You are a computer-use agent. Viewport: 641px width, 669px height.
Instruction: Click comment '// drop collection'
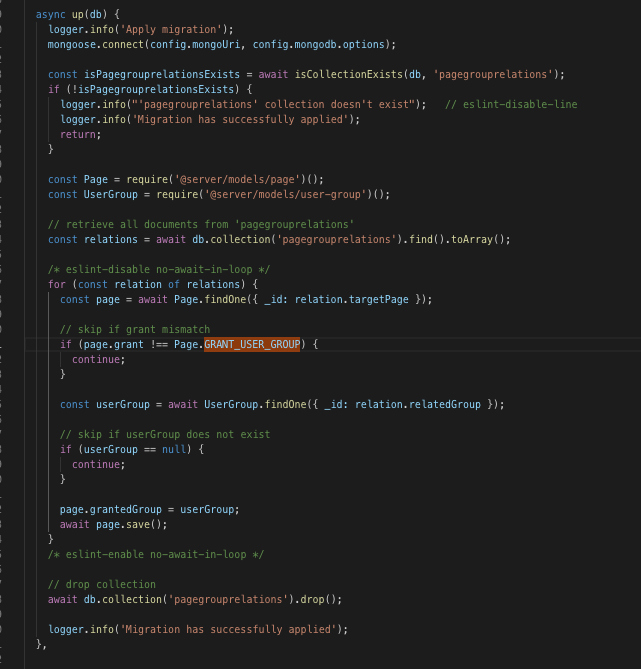[102, 585]
